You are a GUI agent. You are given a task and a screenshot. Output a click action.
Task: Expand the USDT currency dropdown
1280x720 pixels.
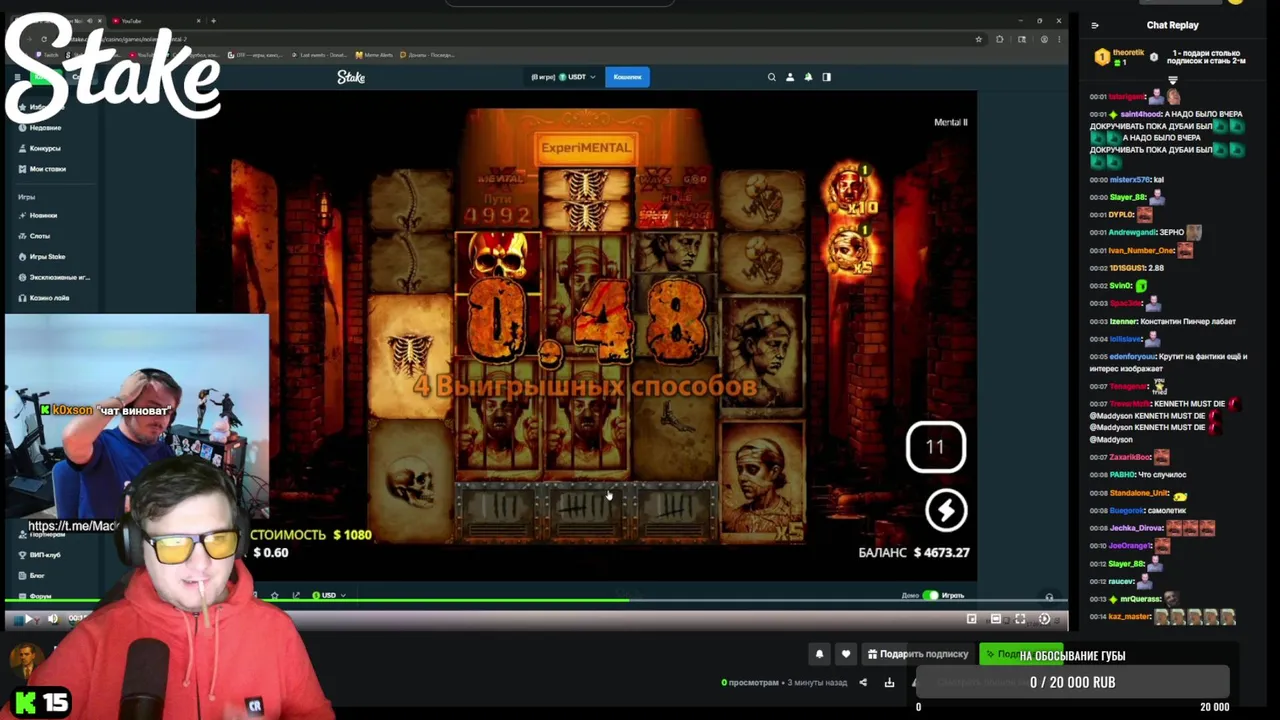click(x=576, y=77)
